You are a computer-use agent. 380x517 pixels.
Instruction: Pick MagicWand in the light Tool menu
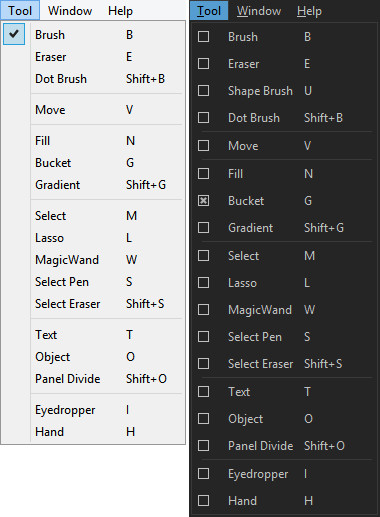coord(107,260)
